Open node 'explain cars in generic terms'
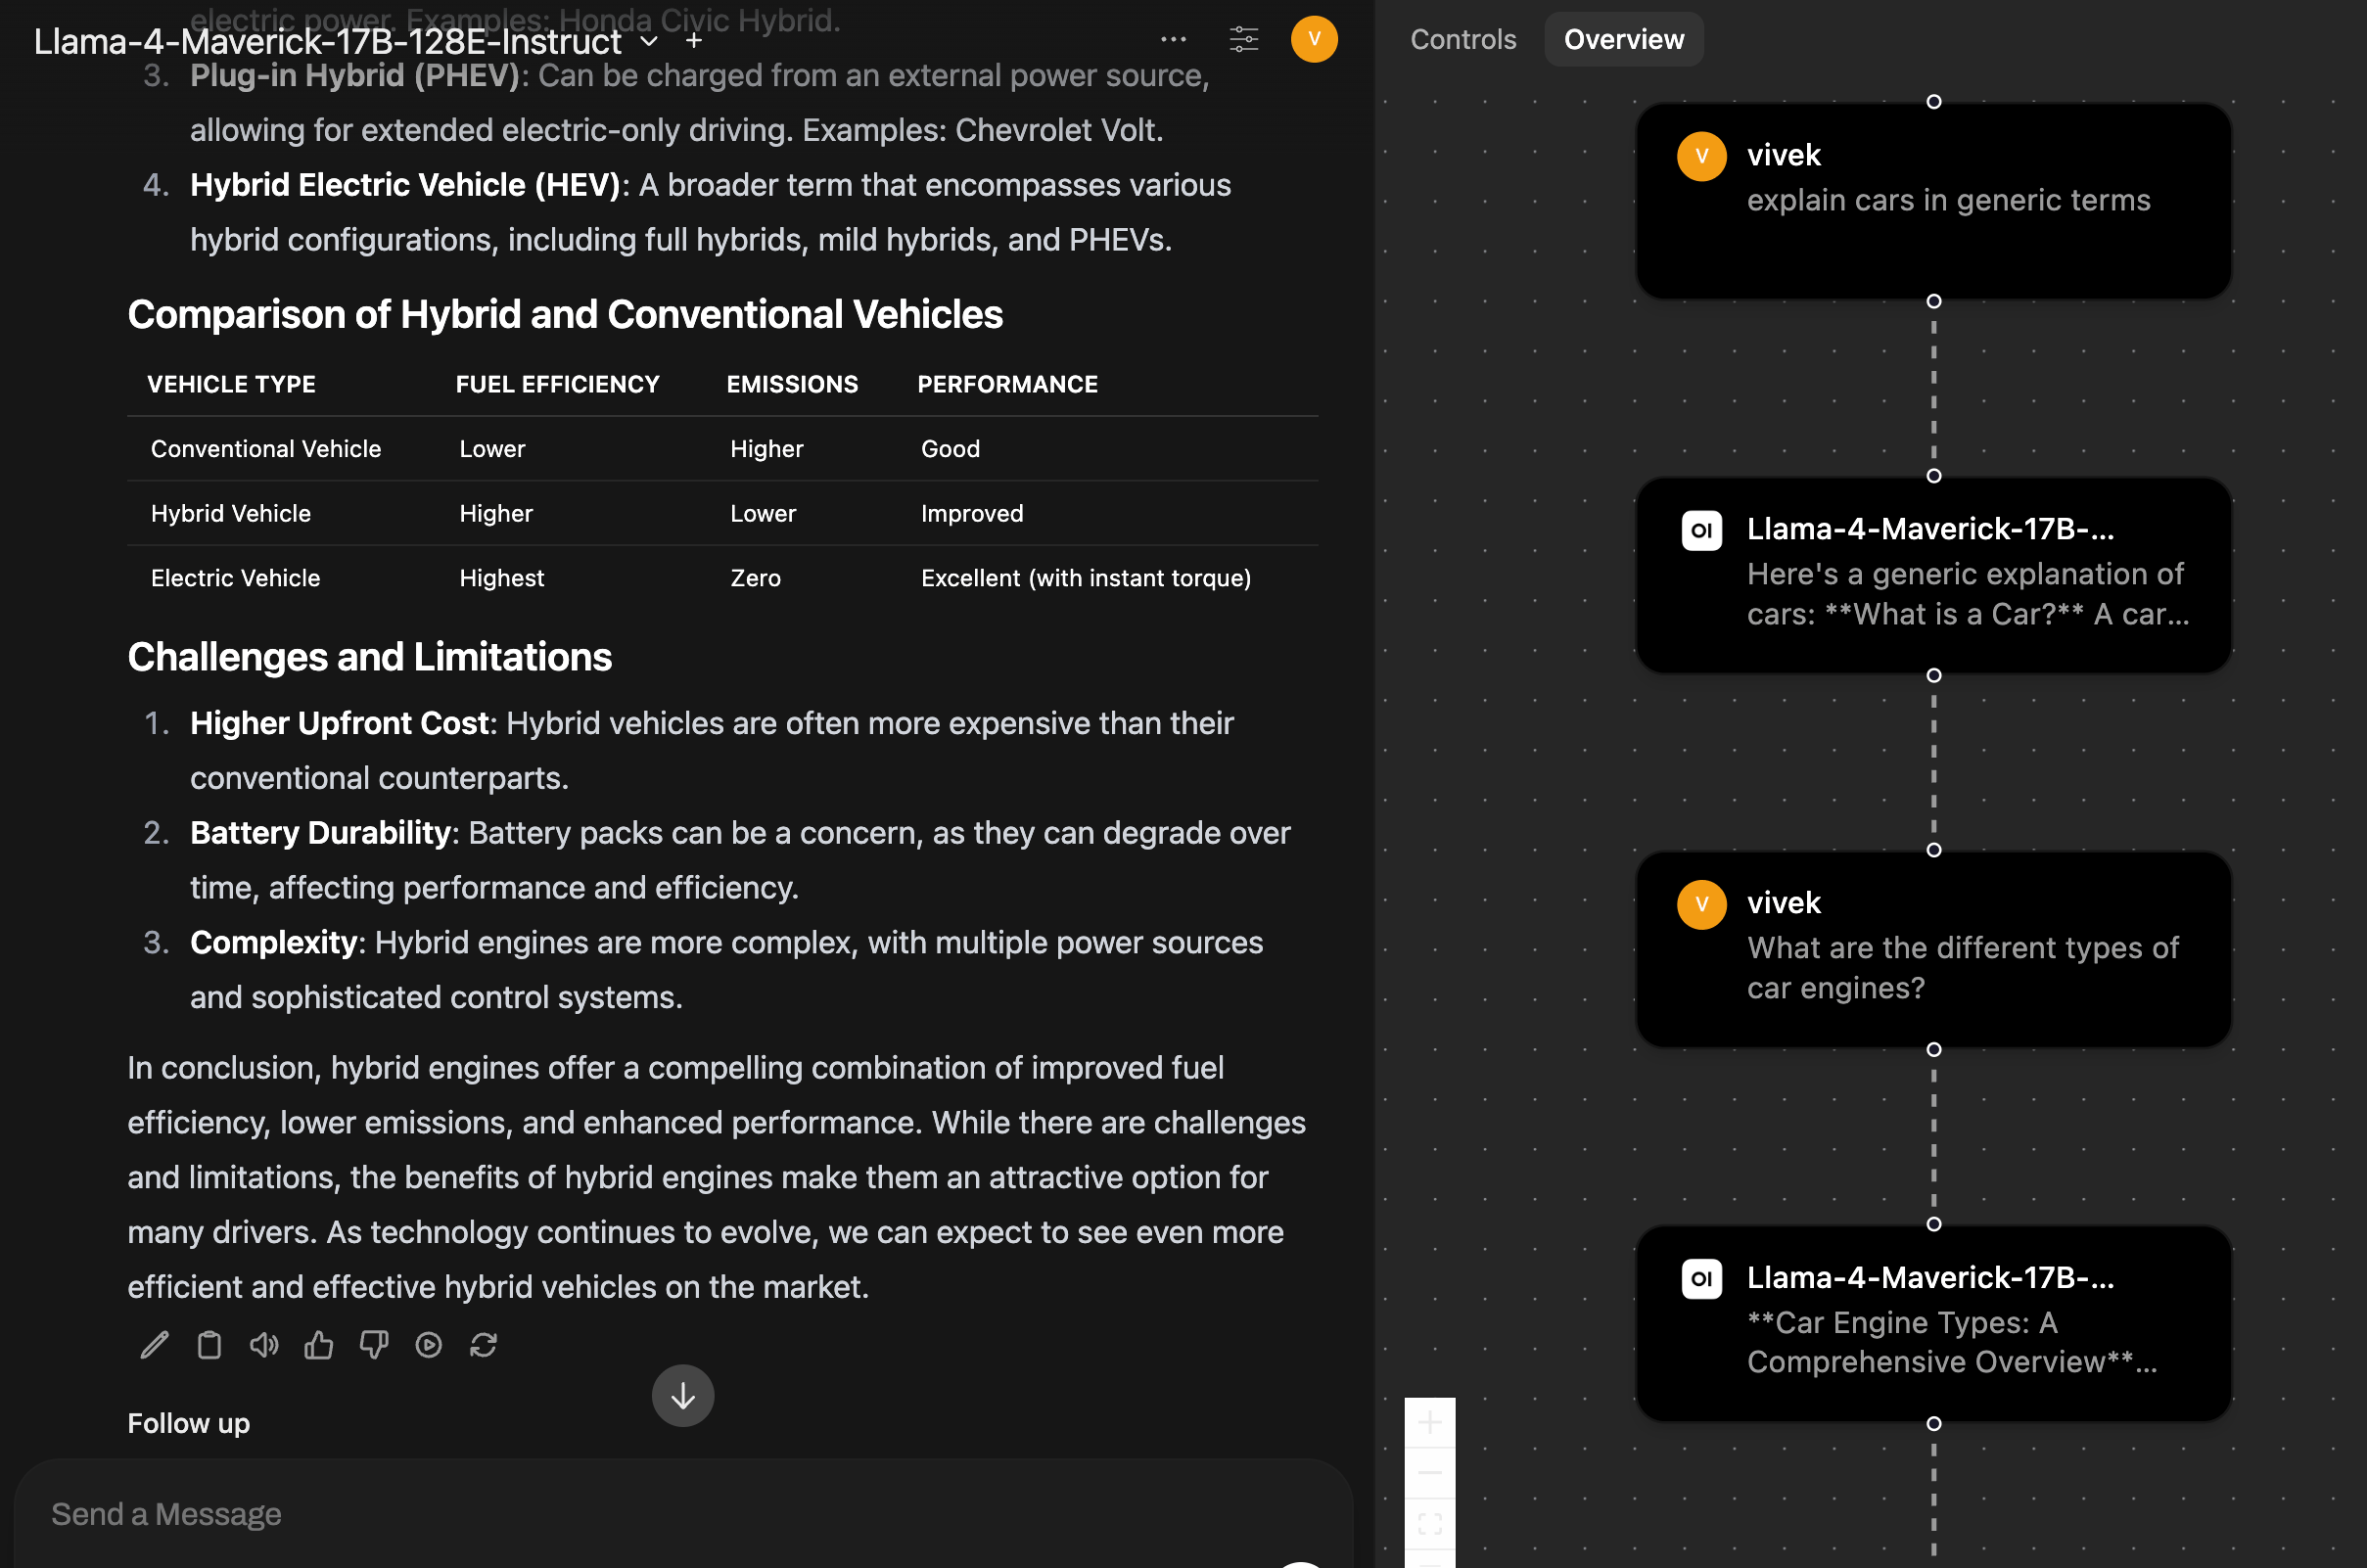The height and width of the screenshot is (1568, 2367). [x=1933, y=201]
